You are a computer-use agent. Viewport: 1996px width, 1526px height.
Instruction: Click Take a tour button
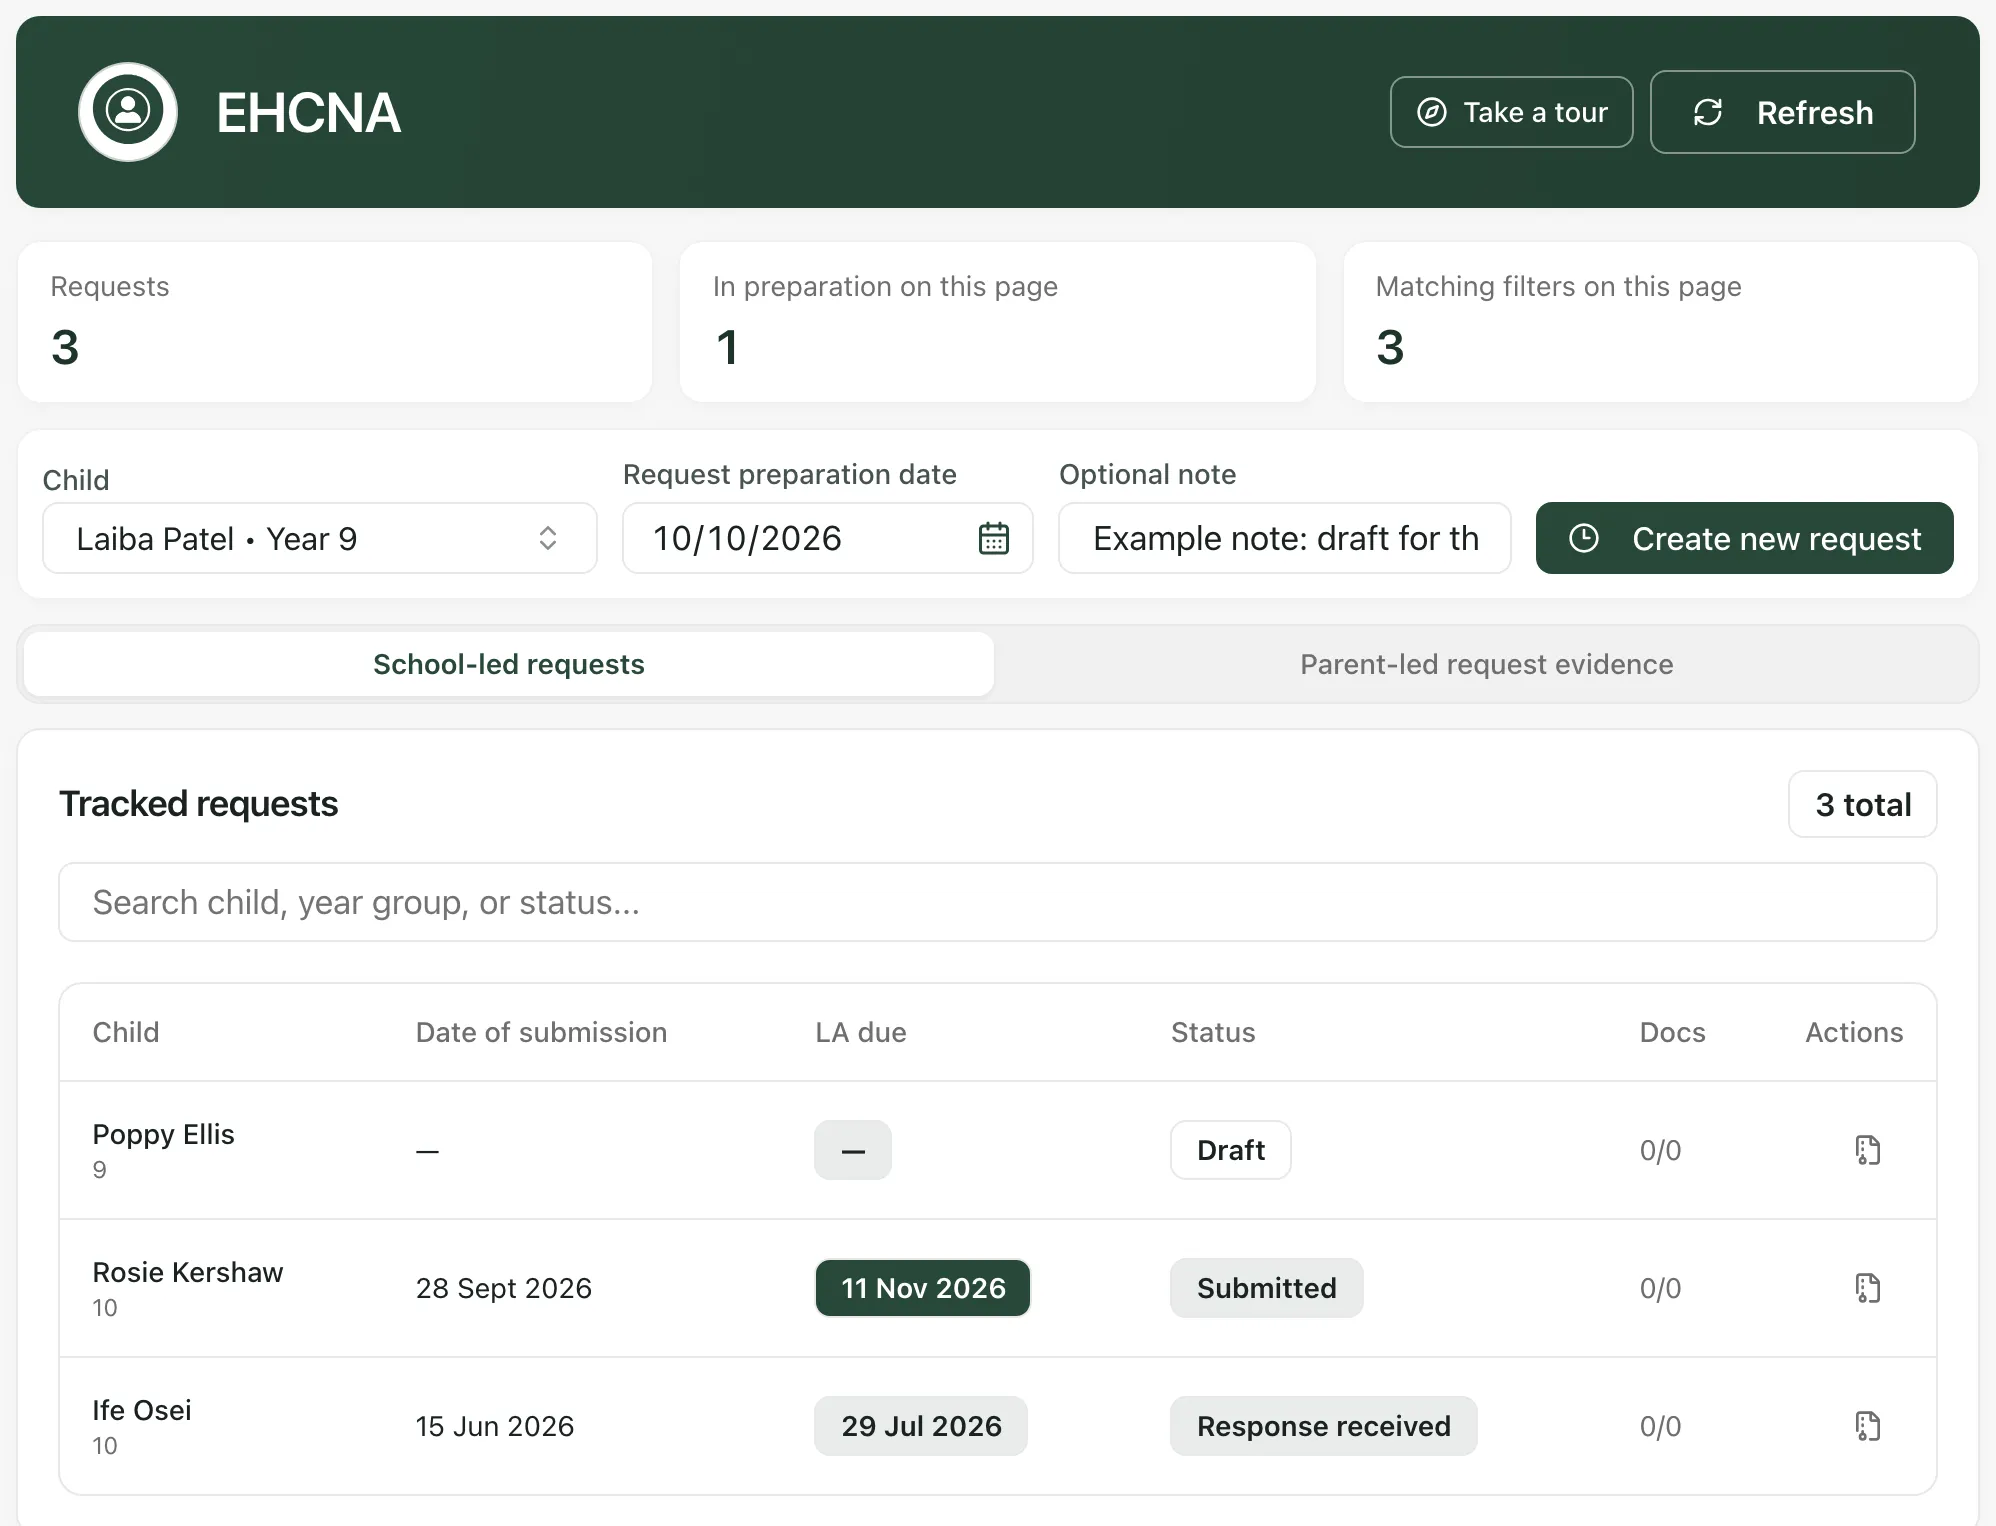[1511, 112]
